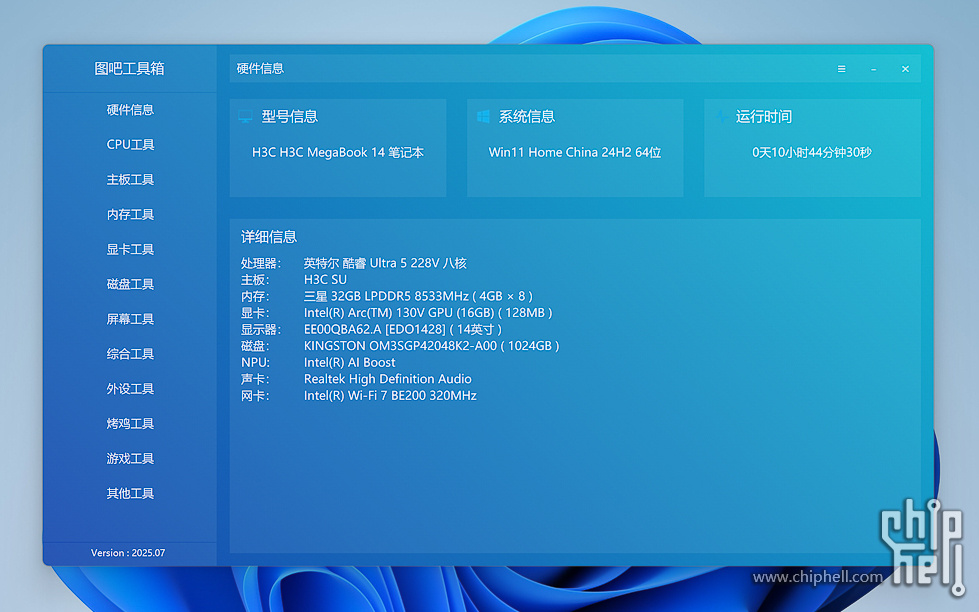Click the GPU value Intel(R) Arc(TM) 130V
This screenshot has height=612, width=979.
428,313
